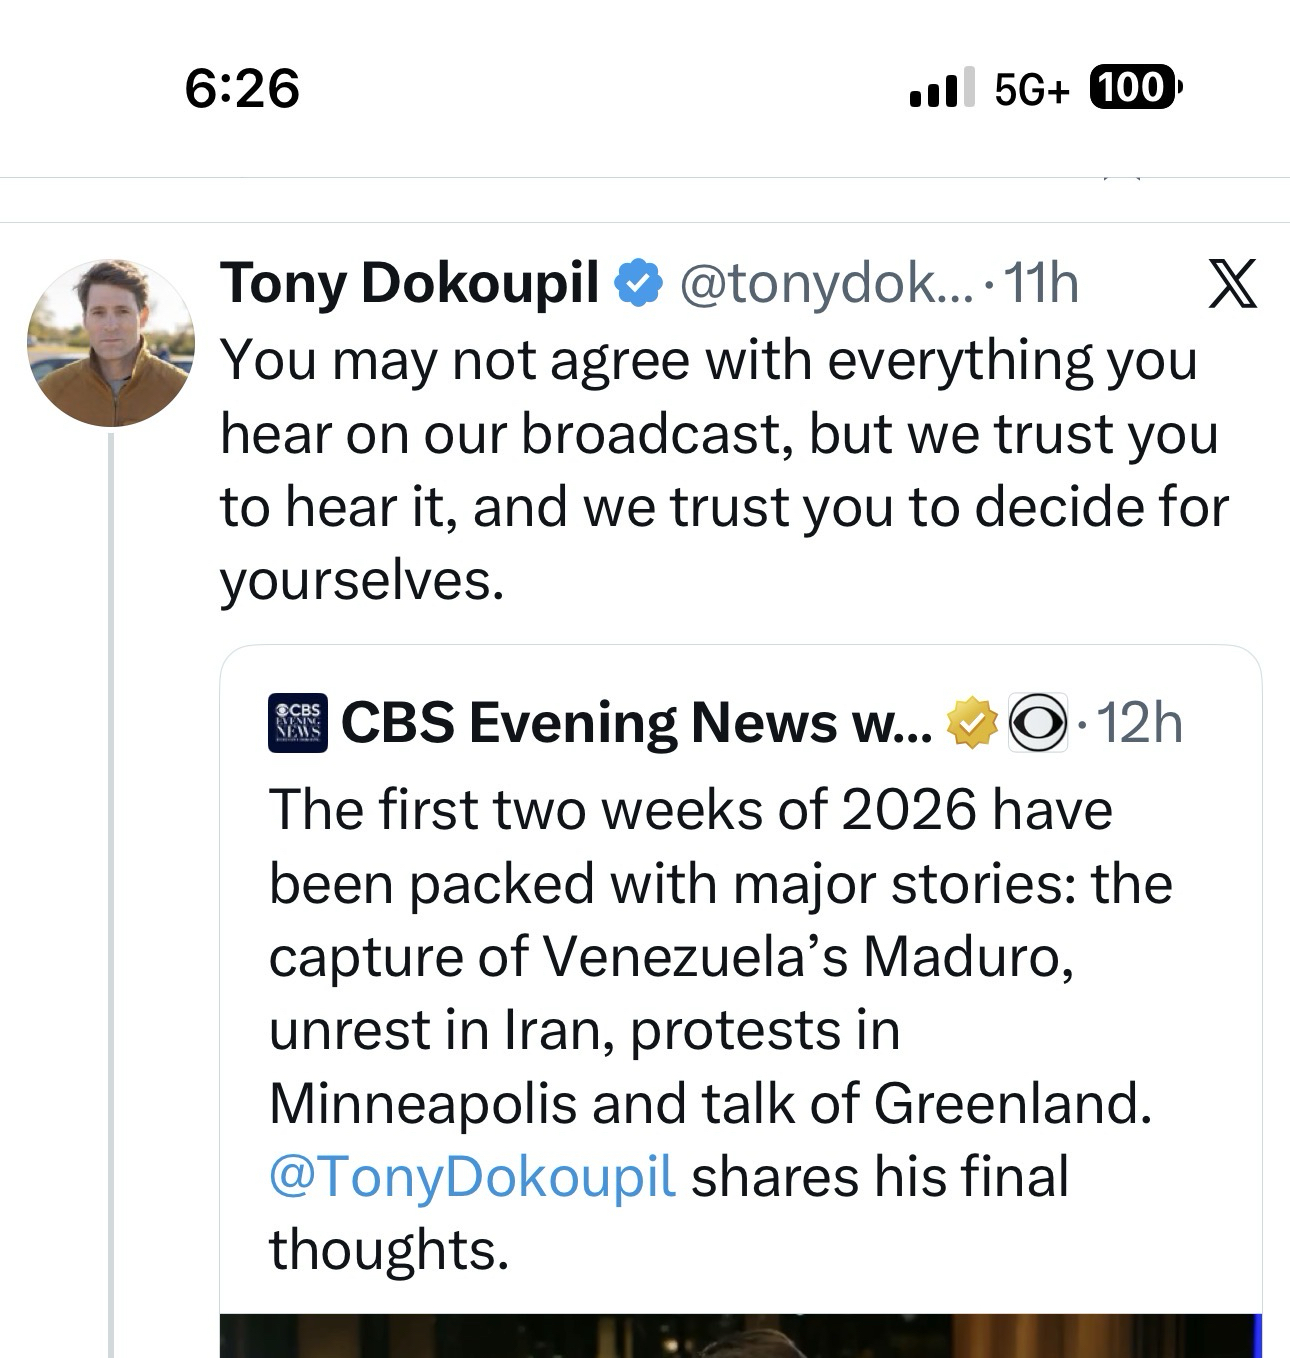Select the 11h timestamp on the post
The image size is (1290, 1358).
tap(1042, 284)
